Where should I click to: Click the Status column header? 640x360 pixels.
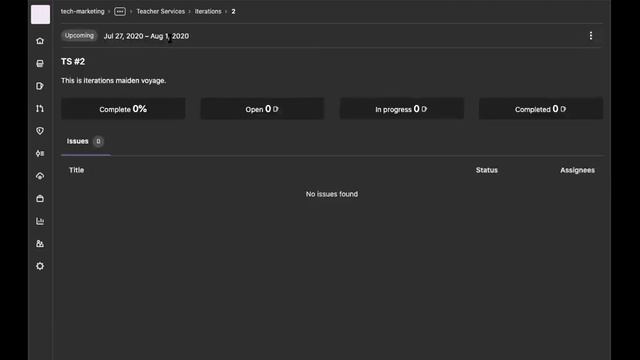click(x=487, y=170)
